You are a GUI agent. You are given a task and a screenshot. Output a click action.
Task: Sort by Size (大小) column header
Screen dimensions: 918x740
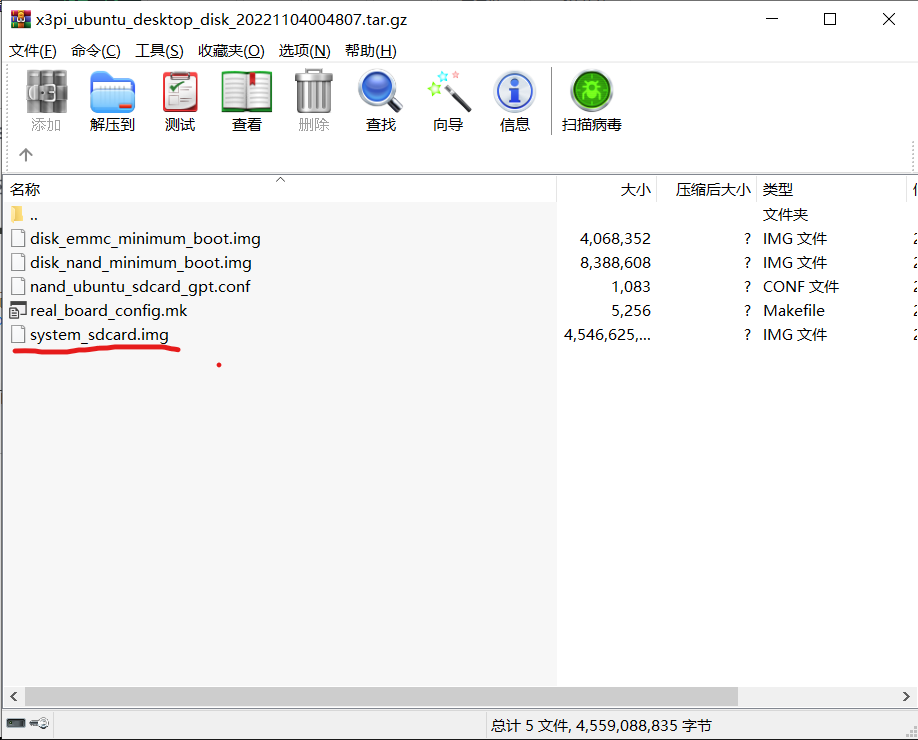607,189
